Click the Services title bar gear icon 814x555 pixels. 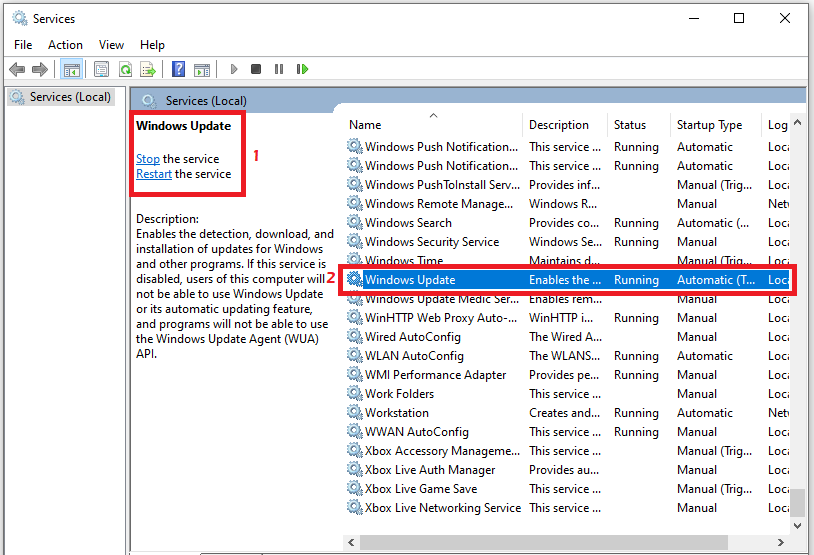[20, 18]
